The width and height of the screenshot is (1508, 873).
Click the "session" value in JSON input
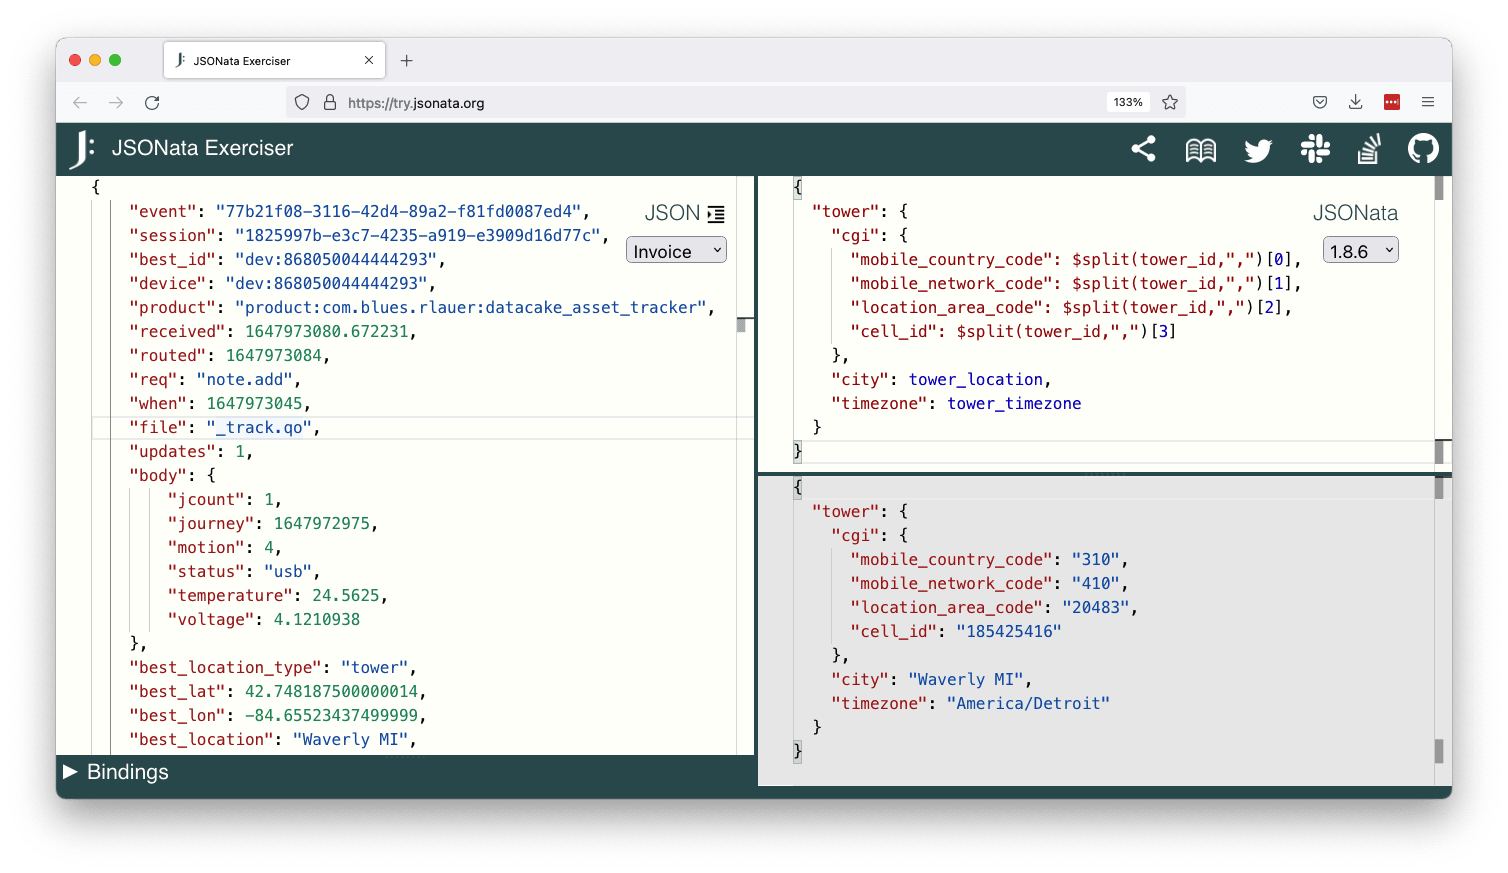click(x=417, y=236)
